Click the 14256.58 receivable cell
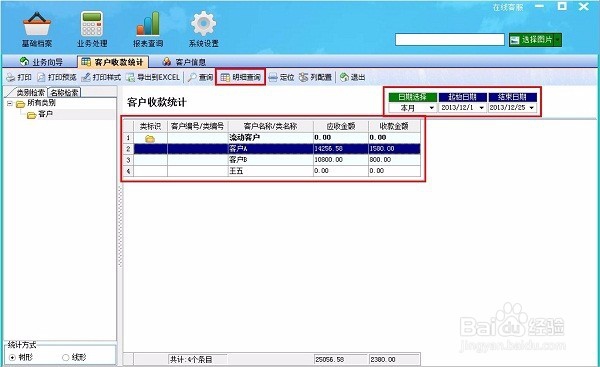This screenshot has height=367, width=600. (341, 149)
